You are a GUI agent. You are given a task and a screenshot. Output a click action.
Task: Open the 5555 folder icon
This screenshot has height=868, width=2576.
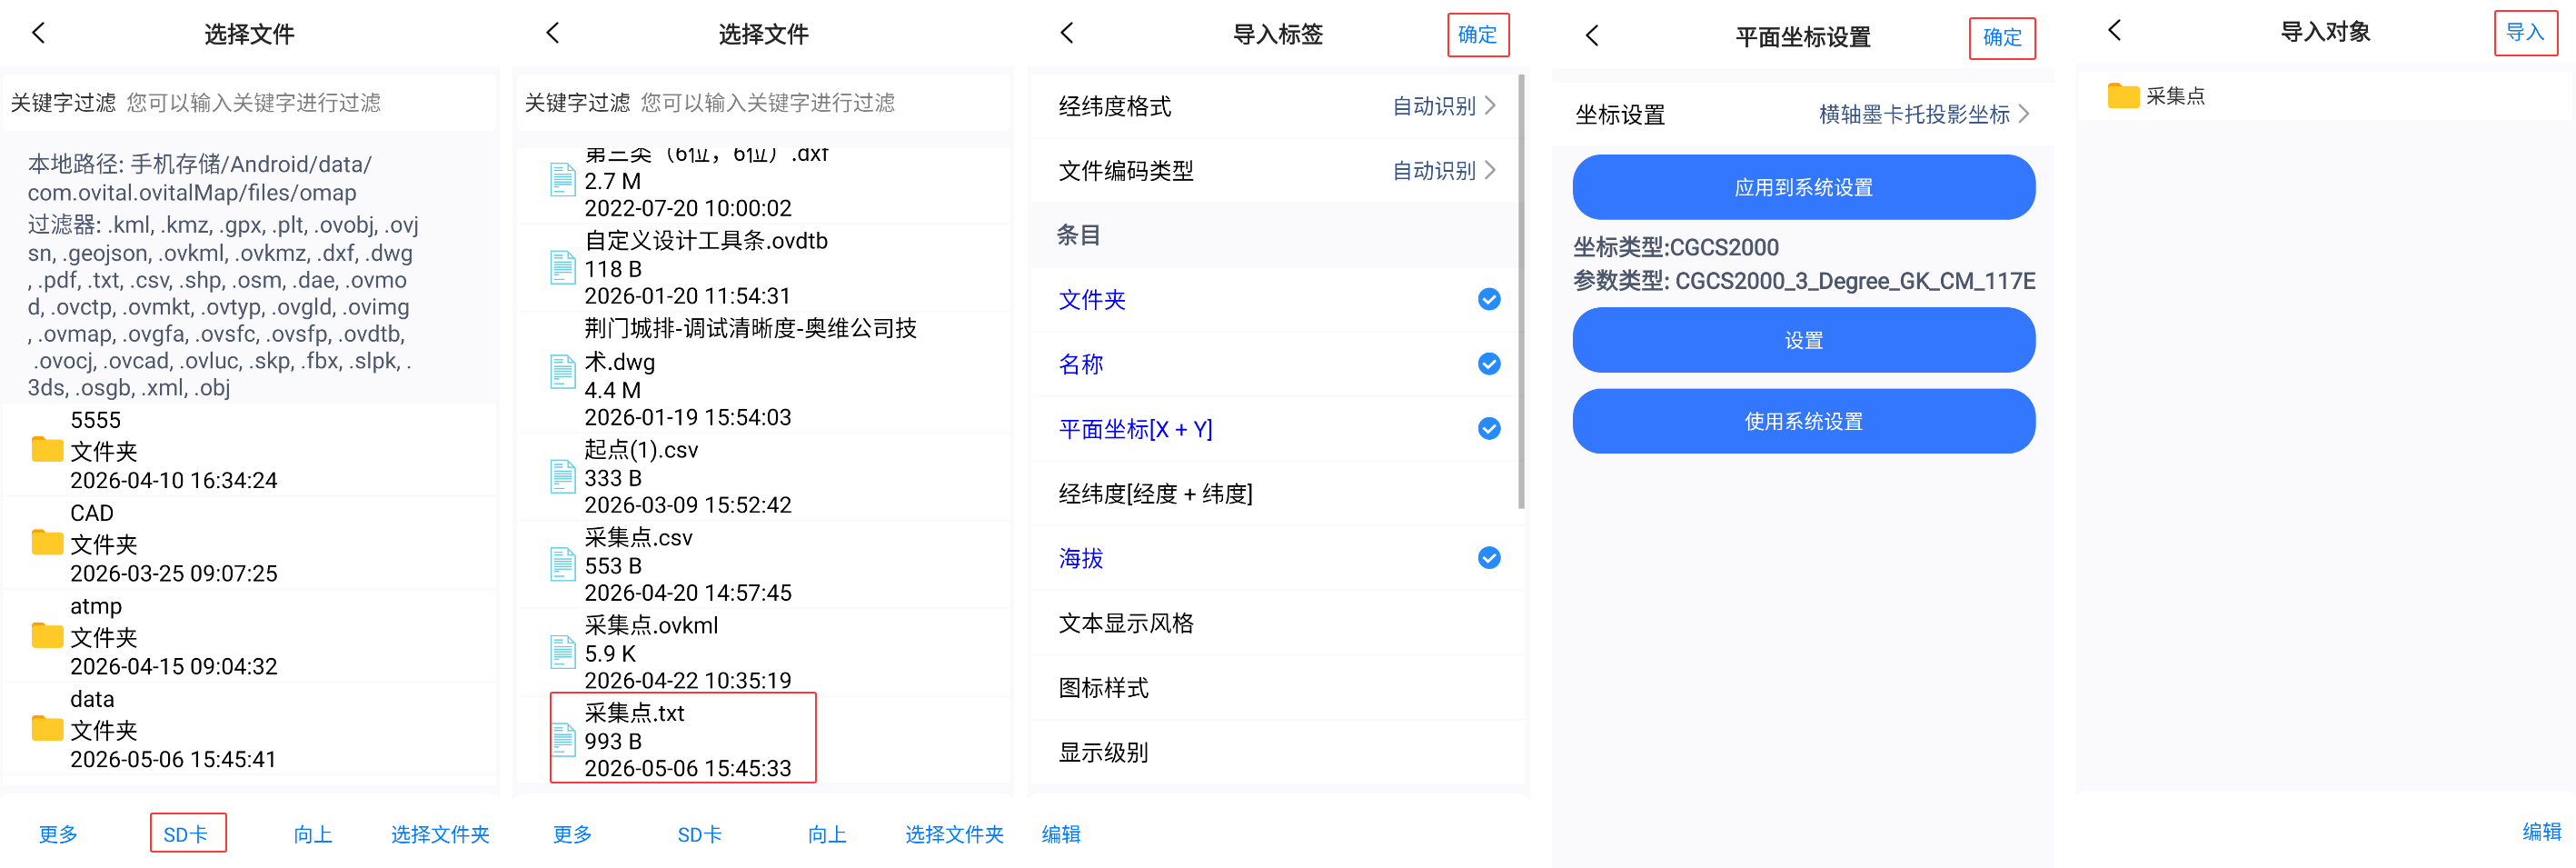pos(47,450)
